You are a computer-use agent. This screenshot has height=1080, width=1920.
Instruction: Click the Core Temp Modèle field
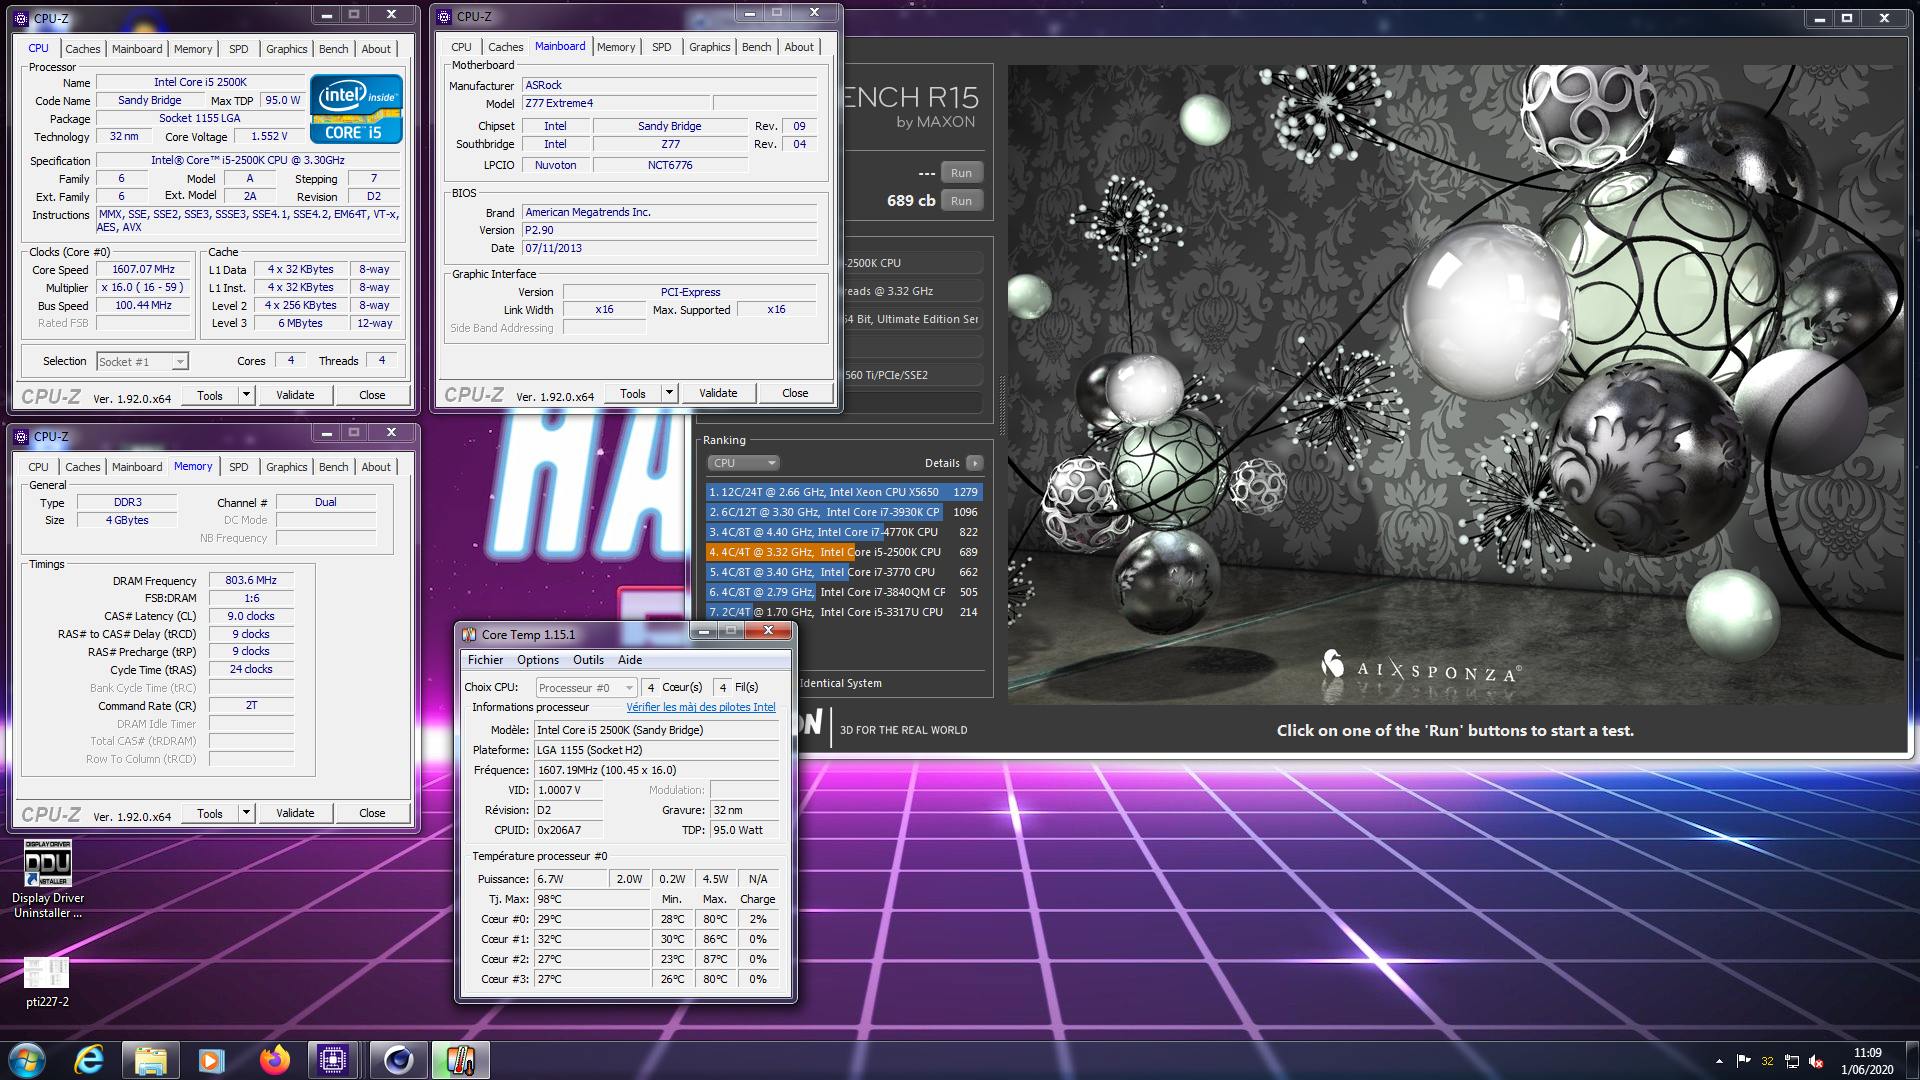point(656,730)
